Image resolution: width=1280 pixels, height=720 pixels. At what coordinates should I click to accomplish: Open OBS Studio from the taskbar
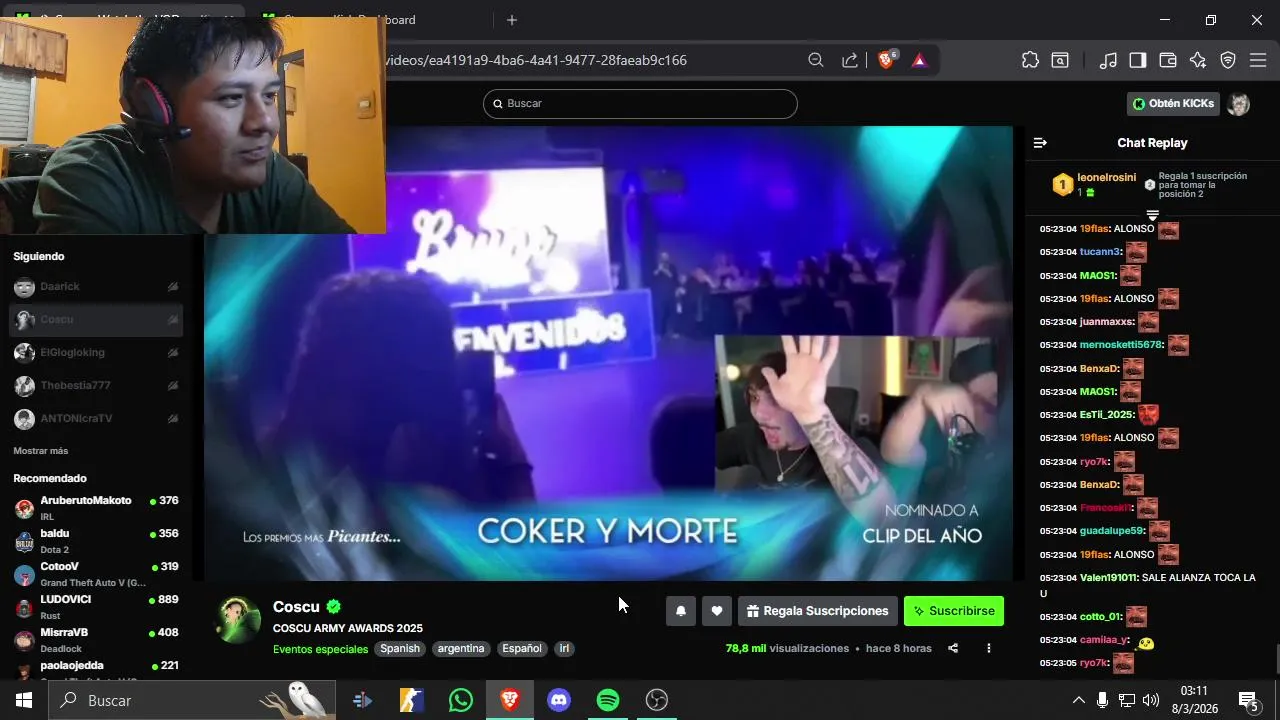pos(657,700)
